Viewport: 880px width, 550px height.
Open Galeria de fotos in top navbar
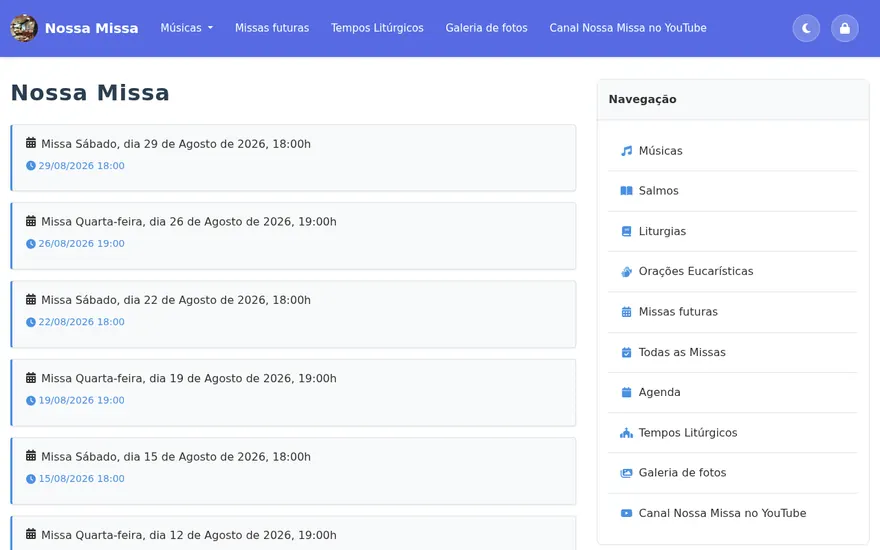coord(486,28)
